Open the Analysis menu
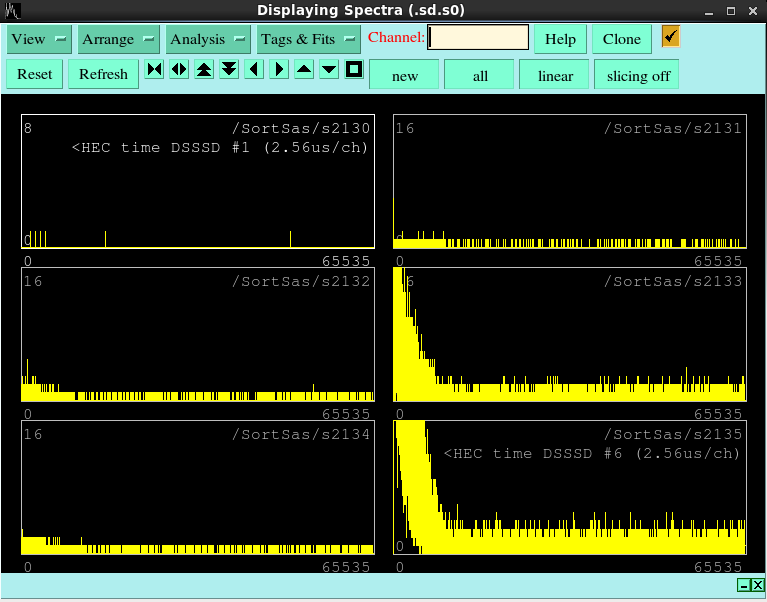 pos(208,40)
